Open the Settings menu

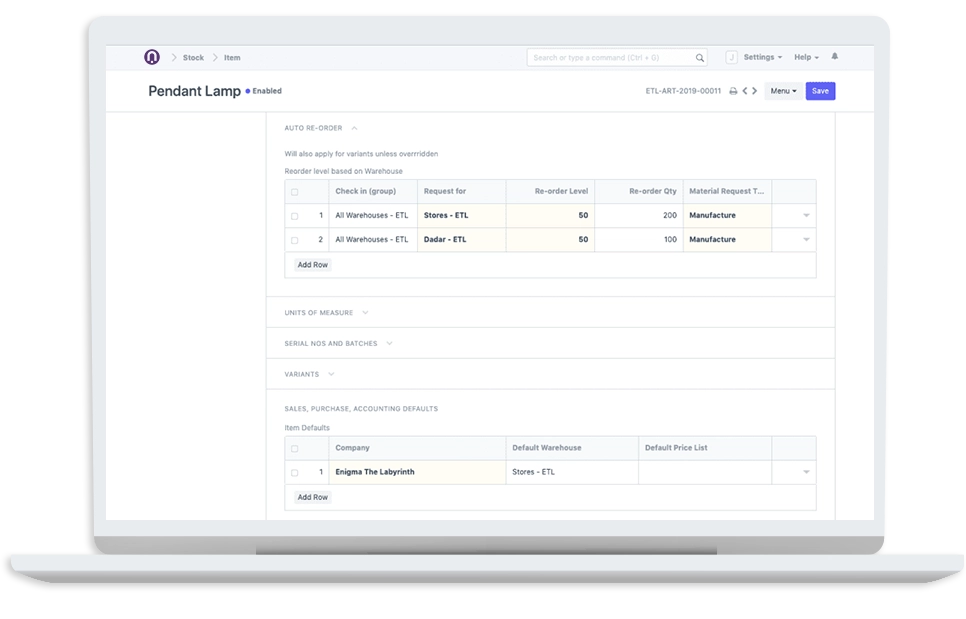pos(762,57)
